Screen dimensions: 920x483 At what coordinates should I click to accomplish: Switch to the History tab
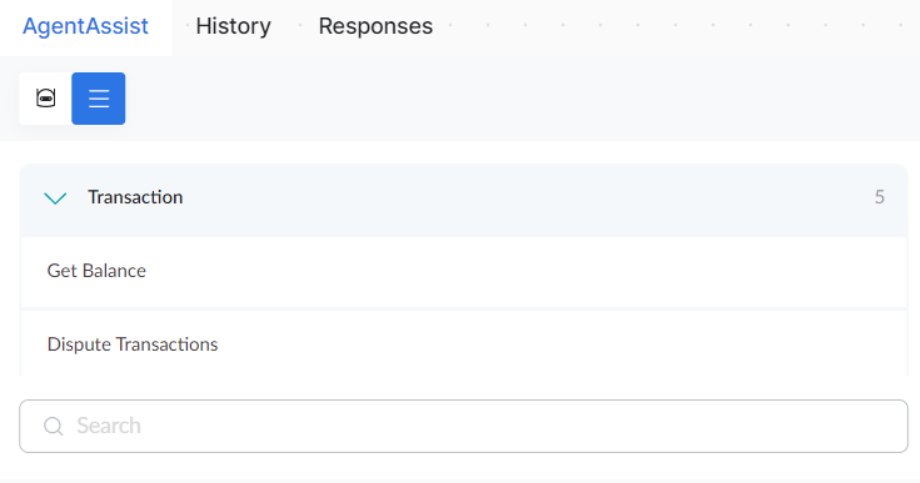(233, 27)
